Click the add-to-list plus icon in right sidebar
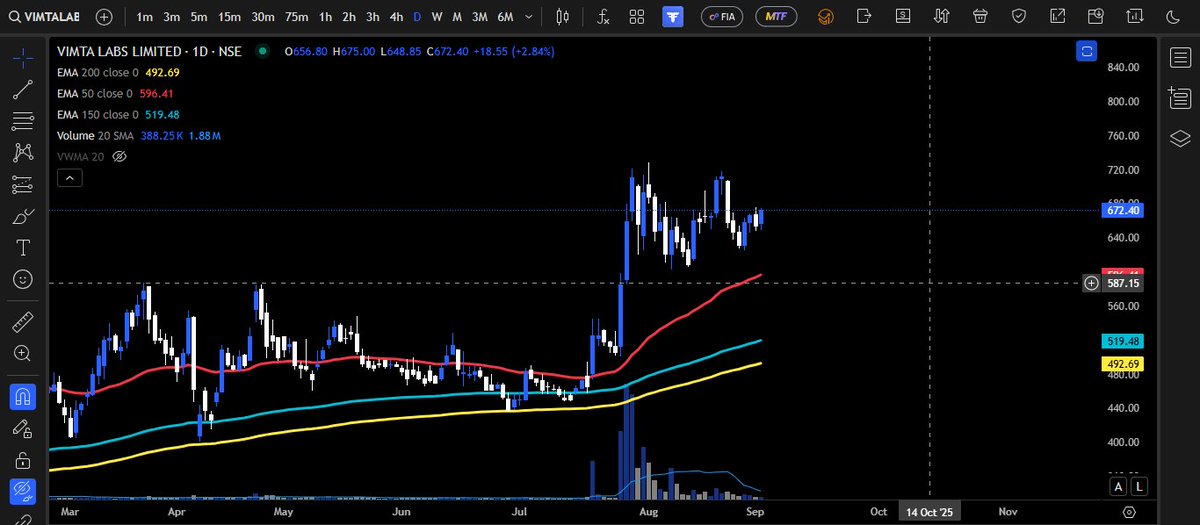 coord(1180,97)
